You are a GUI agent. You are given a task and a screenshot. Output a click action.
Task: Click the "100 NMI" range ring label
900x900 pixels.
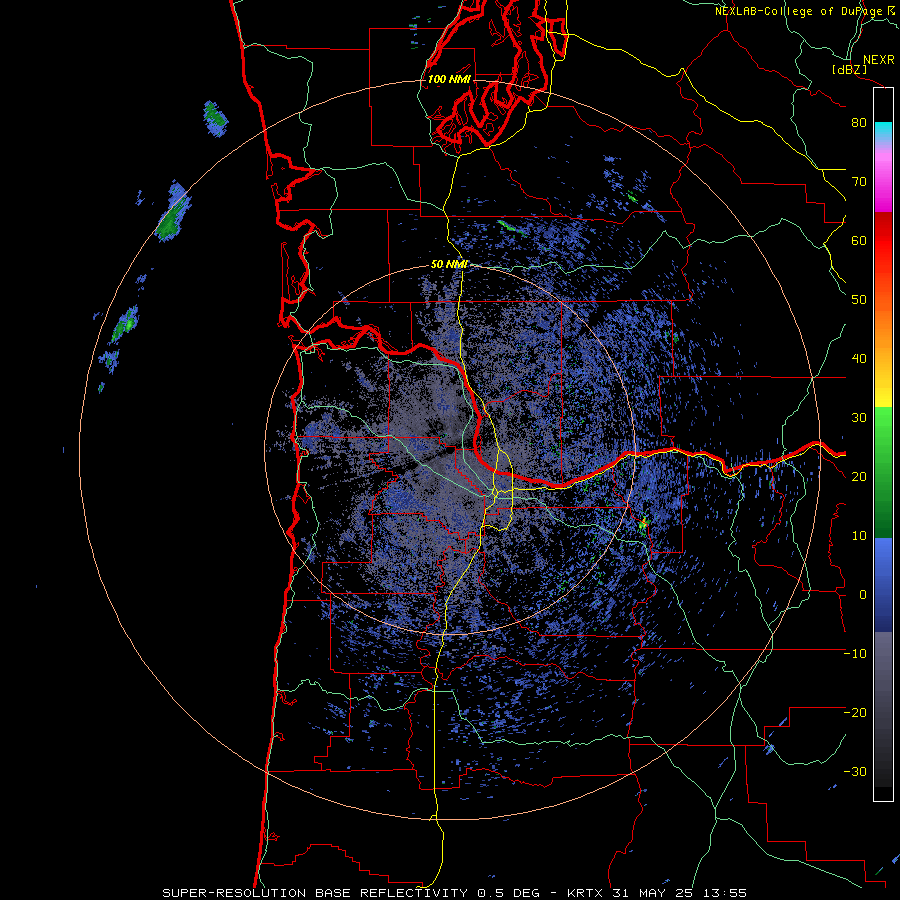449,79
